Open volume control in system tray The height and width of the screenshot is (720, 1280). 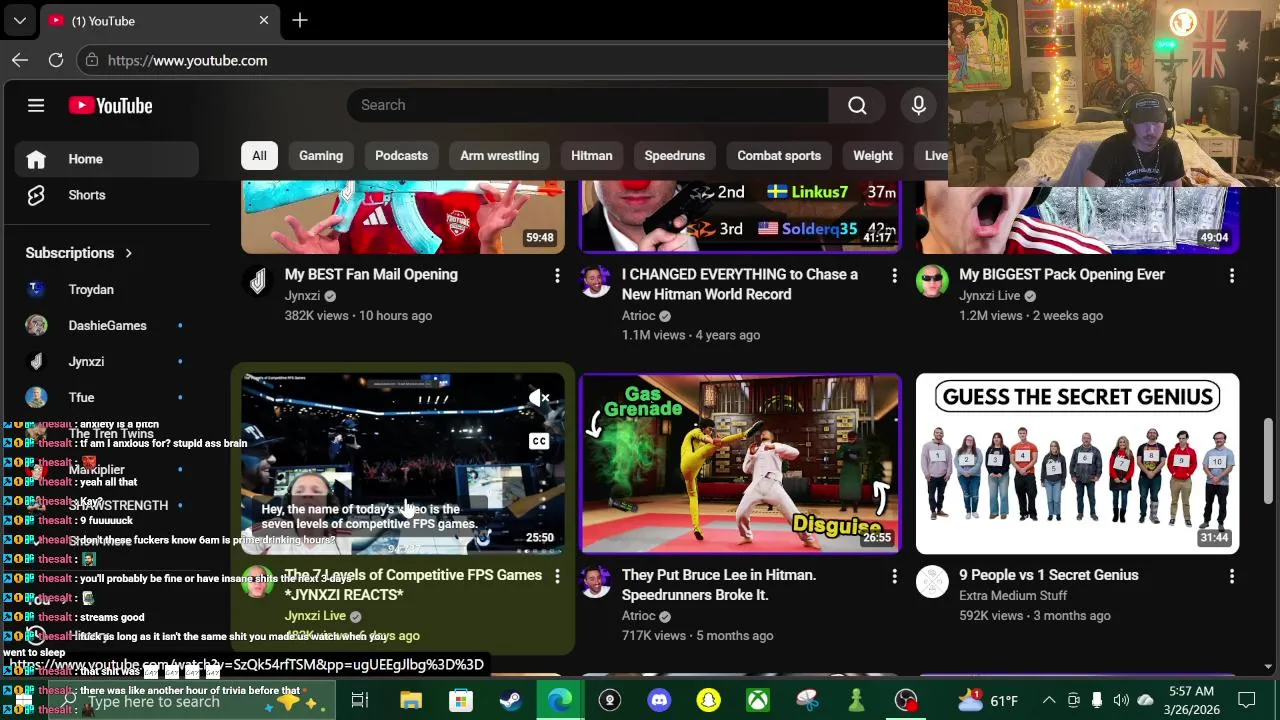point(1121,700)
